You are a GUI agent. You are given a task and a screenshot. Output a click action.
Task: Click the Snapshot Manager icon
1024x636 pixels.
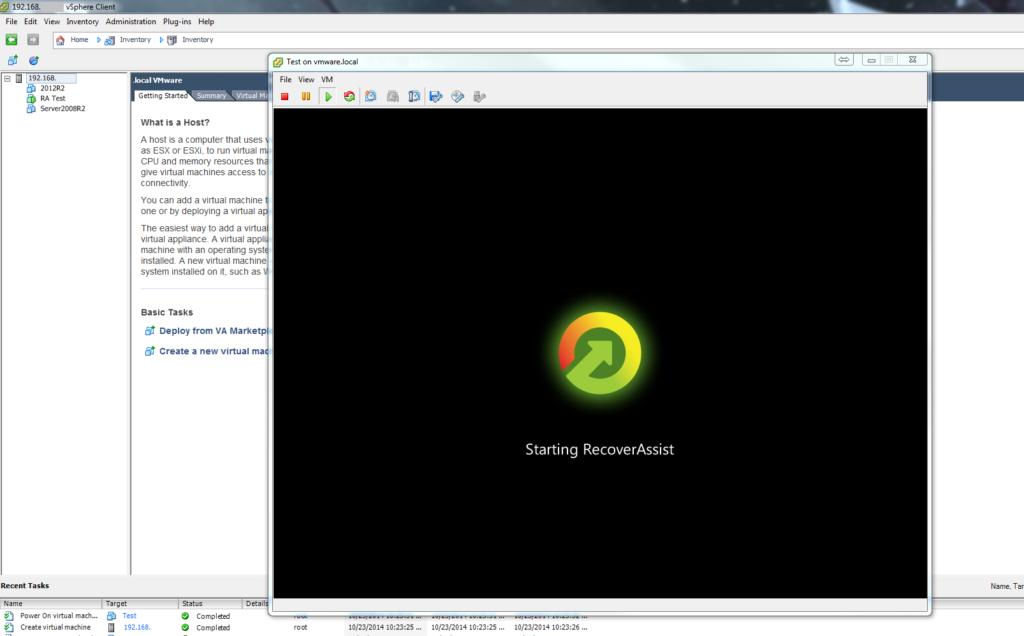point(414,96)
